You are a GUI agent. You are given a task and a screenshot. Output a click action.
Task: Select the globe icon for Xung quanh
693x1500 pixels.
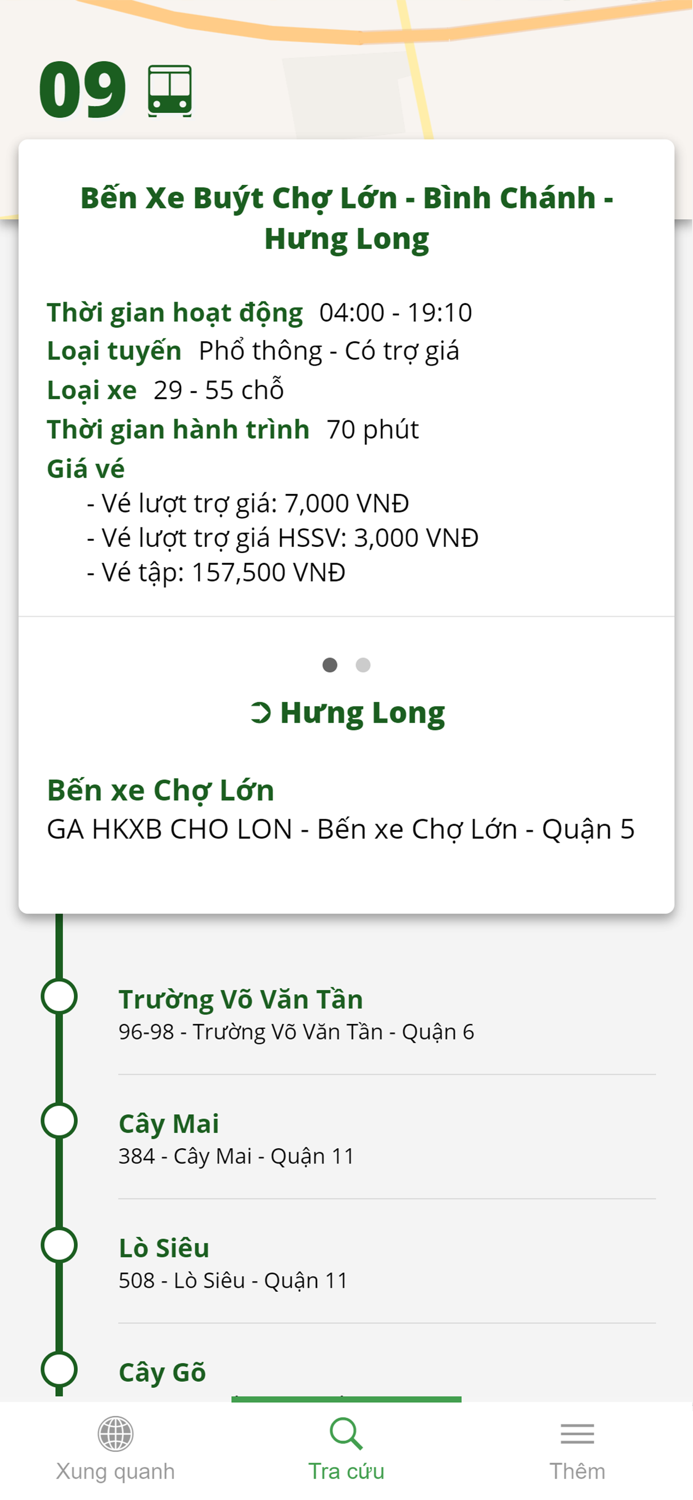pos(115,1433)
